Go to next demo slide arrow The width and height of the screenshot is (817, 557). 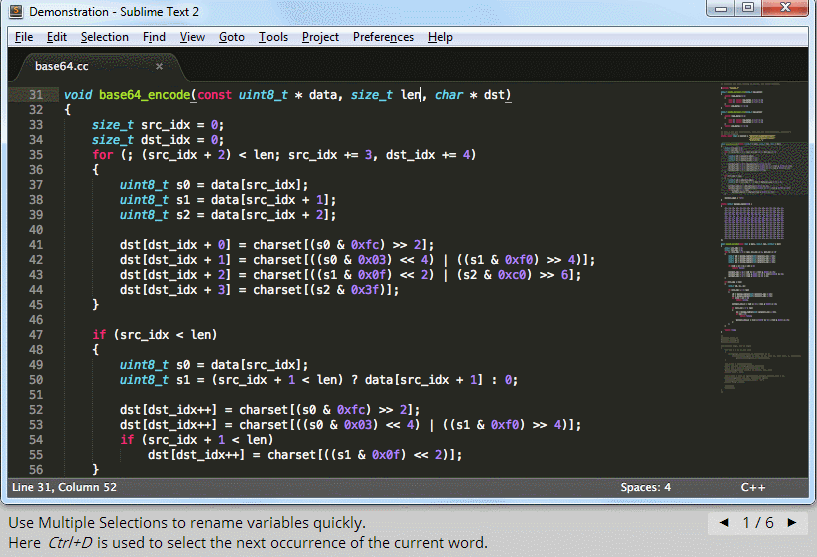(792, 522)
